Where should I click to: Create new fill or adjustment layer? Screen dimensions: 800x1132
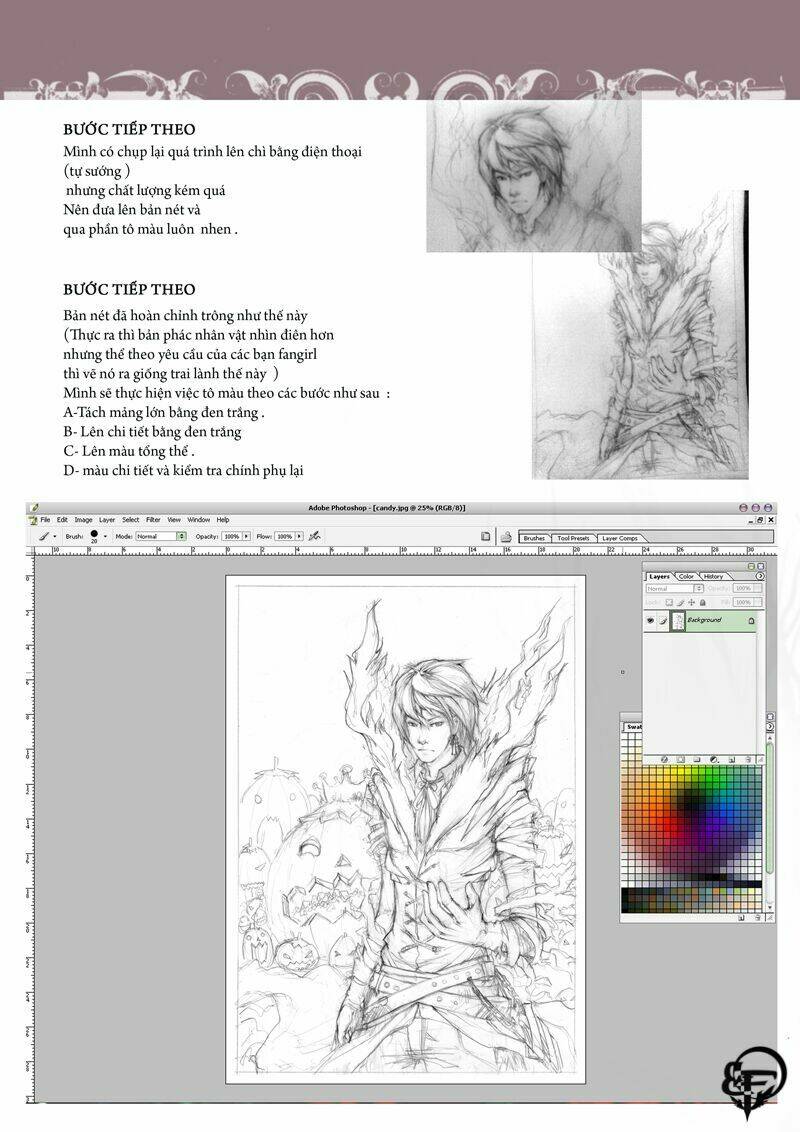coord(713,760)
